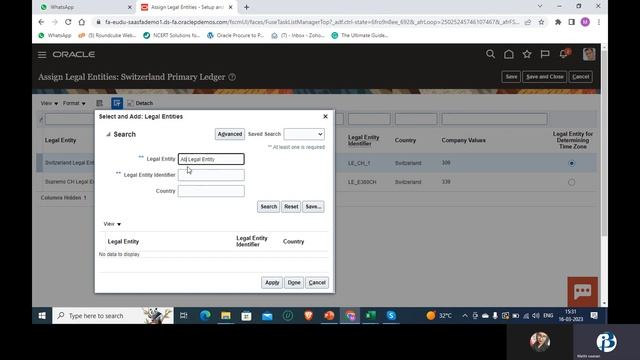Open the Mail app on the taskbar
The image size is (640, 360).
(267, 316)
